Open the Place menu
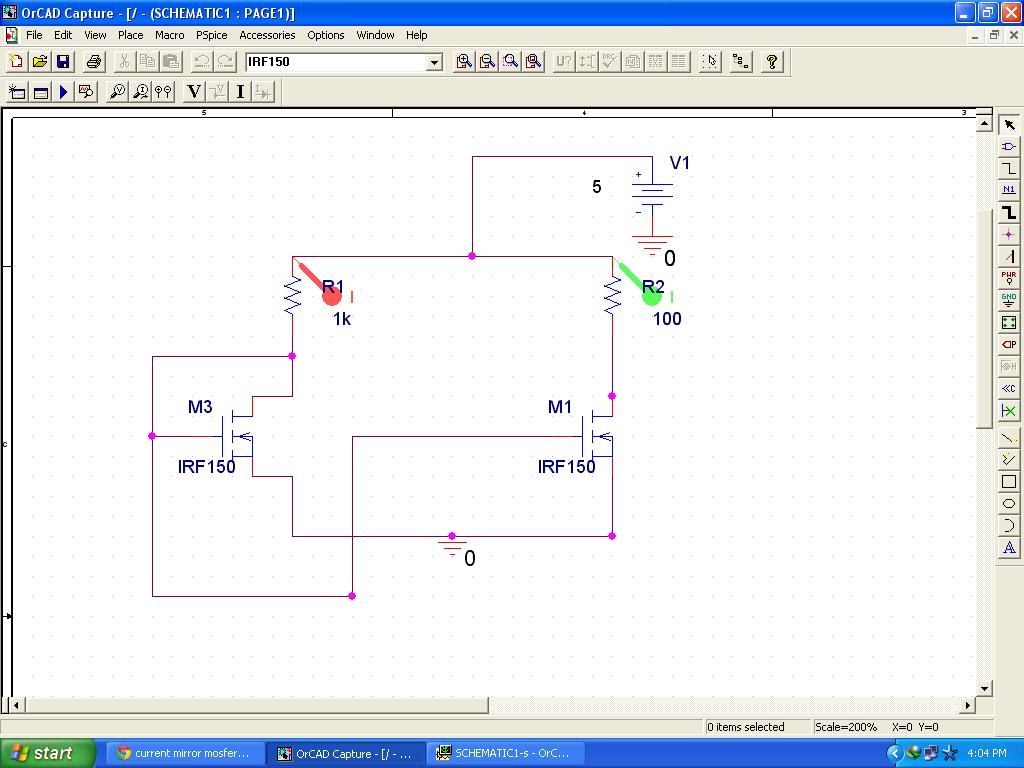This screenshot has height=768, width=1024. coord(130,35)
